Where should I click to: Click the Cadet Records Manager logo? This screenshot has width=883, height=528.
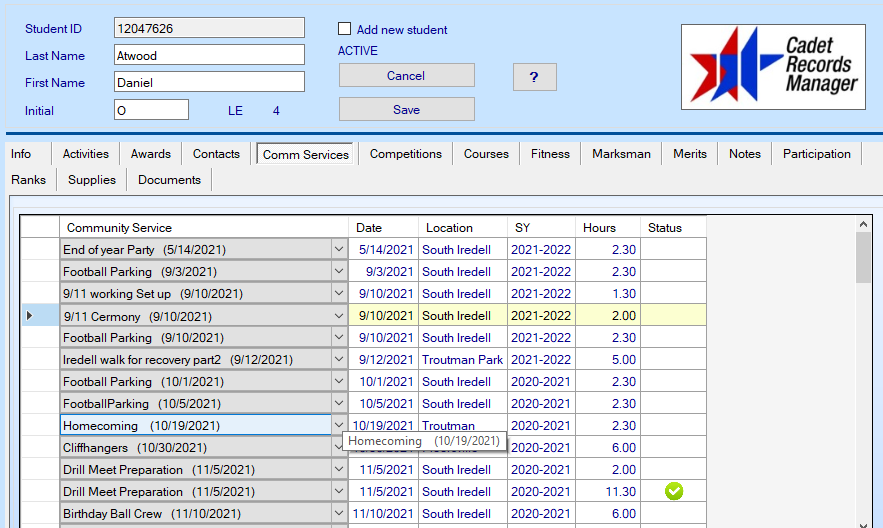click(773, 67)
